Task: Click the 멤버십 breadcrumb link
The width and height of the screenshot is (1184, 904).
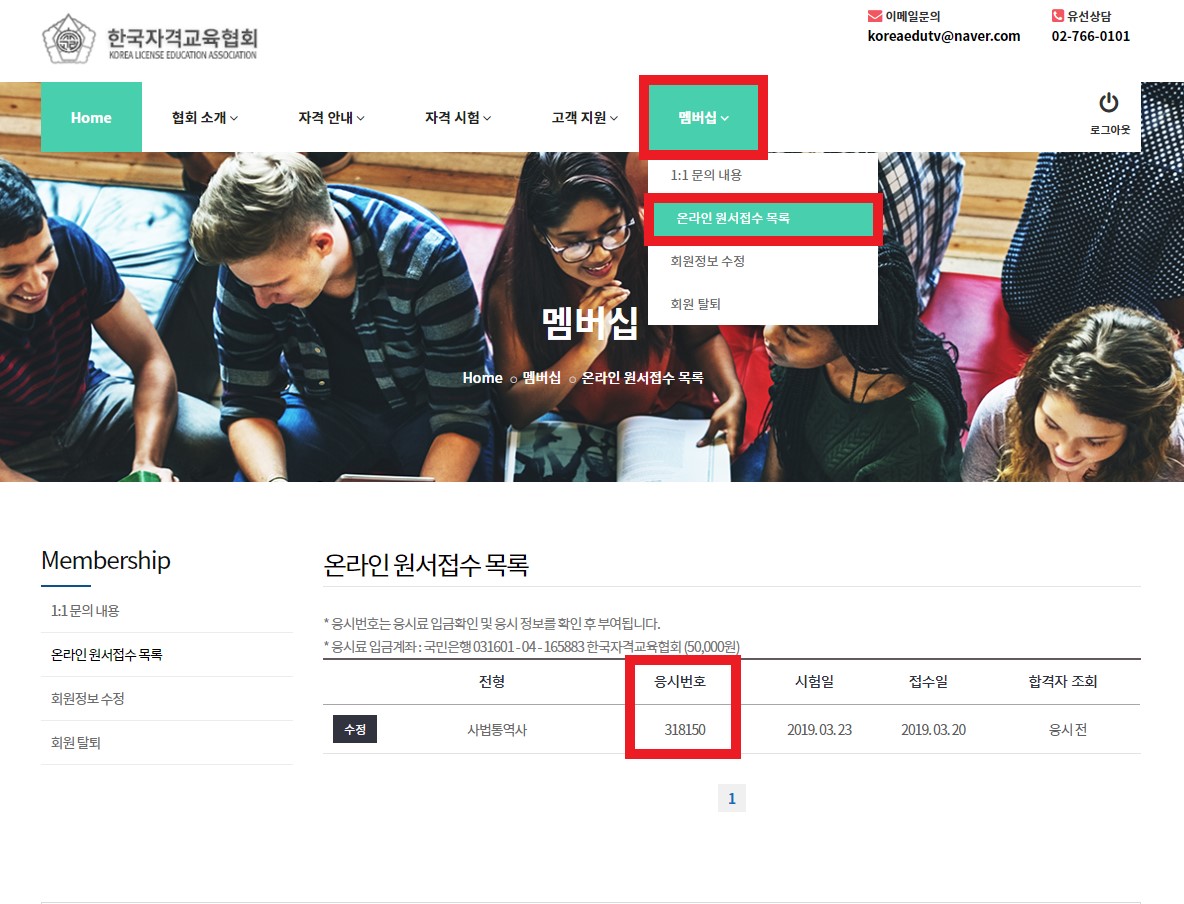Action: [x=542, y=378]
